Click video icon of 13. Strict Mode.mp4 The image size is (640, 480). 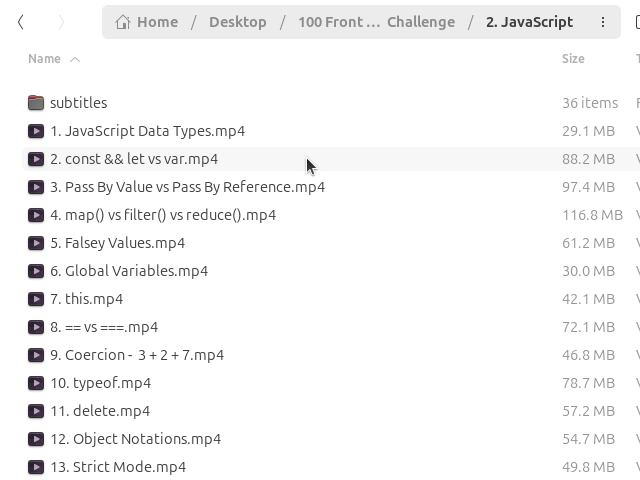36,467
